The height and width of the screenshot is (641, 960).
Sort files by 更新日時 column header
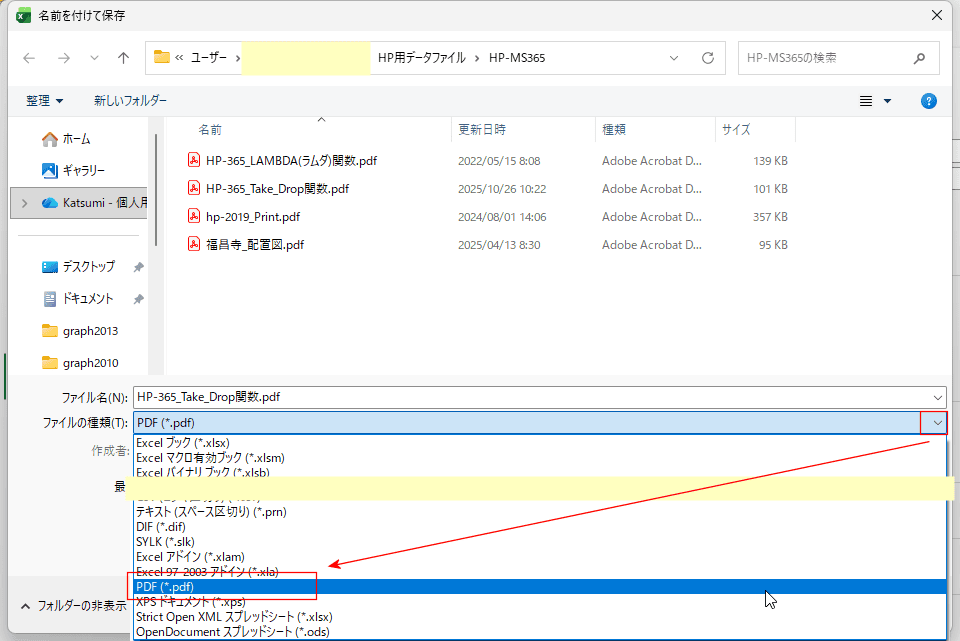pos(482,129)
